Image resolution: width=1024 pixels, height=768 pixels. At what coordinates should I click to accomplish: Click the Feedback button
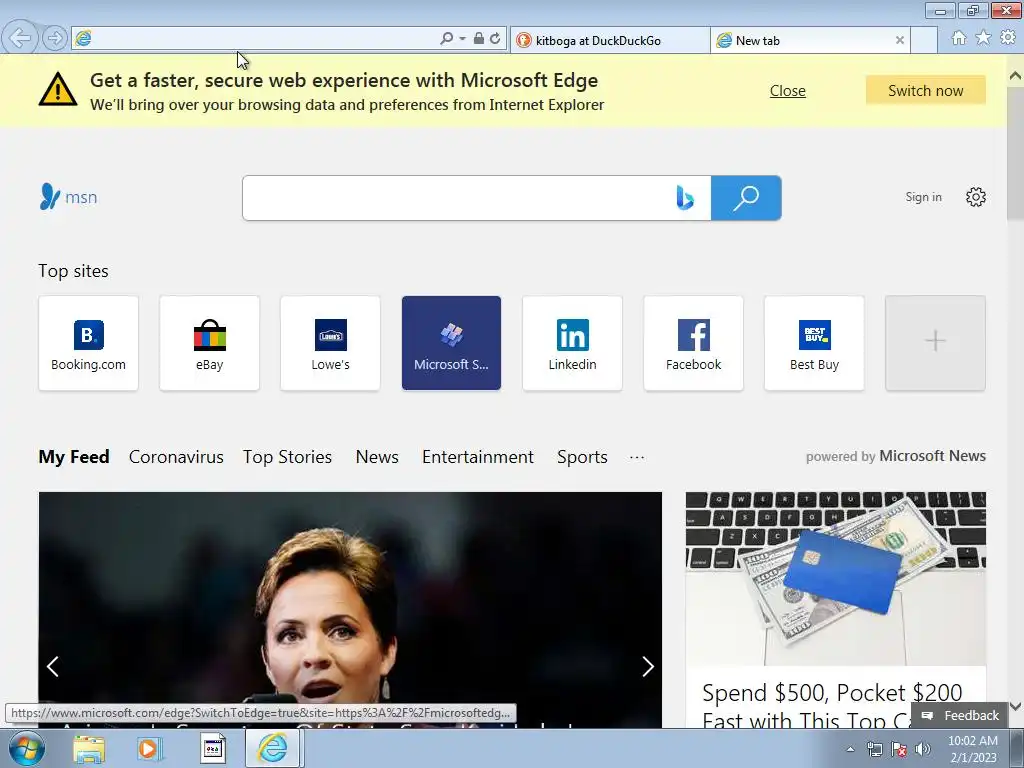(961, 716)
